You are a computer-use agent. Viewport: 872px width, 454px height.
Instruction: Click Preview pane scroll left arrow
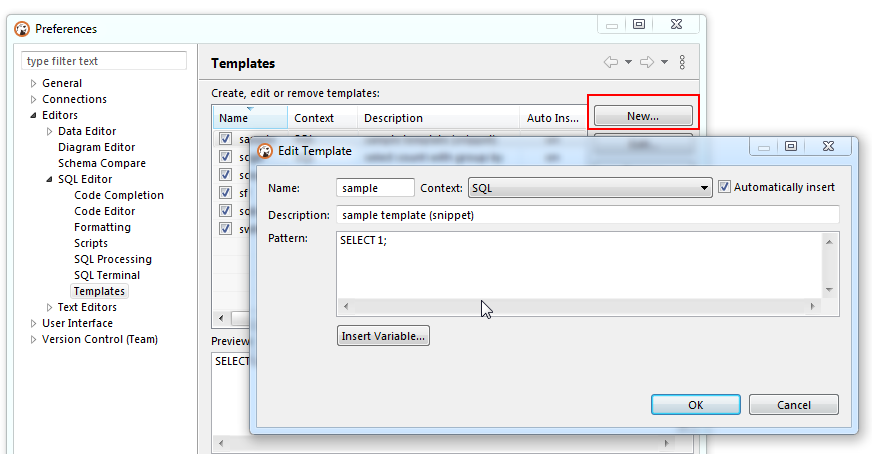pos(221,443)
